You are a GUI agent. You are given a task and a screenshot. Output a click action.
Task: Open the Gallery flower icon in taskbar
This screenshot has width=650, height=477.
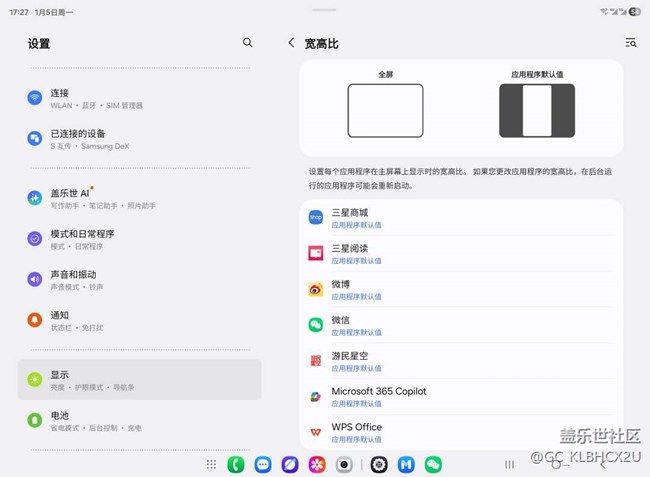[317, 464]
